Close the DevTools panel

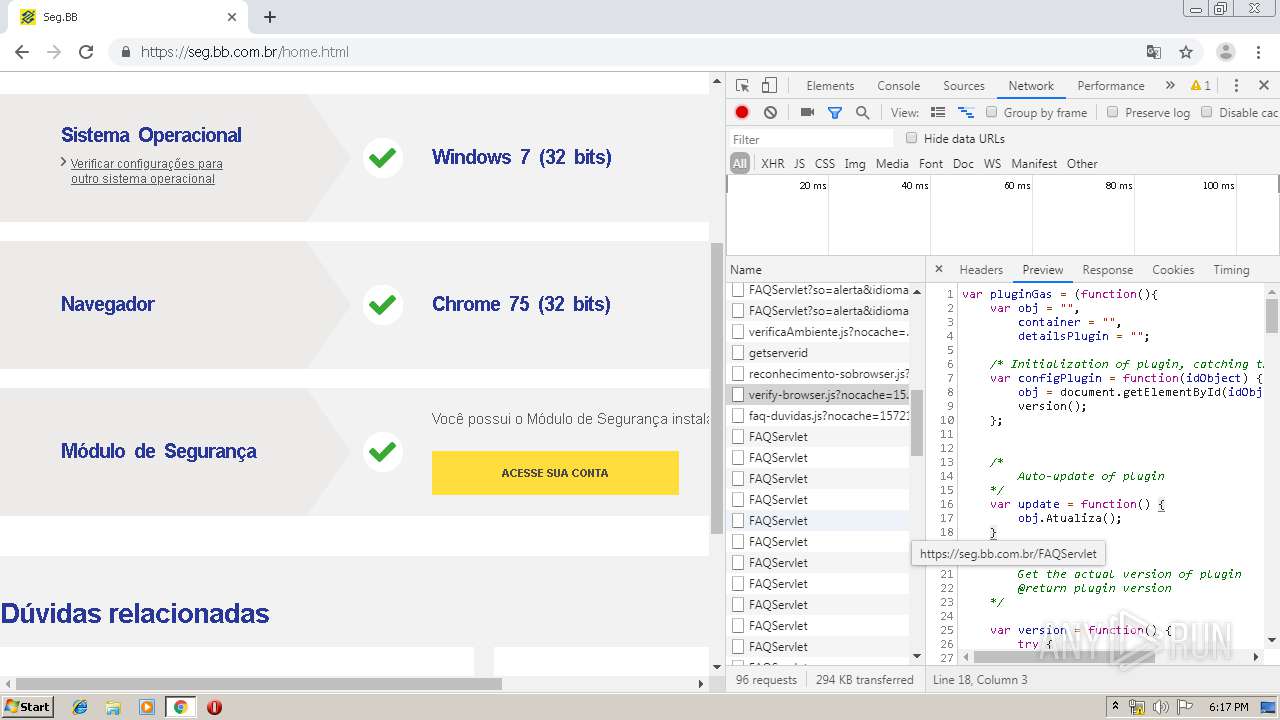tap(1264, 86)
